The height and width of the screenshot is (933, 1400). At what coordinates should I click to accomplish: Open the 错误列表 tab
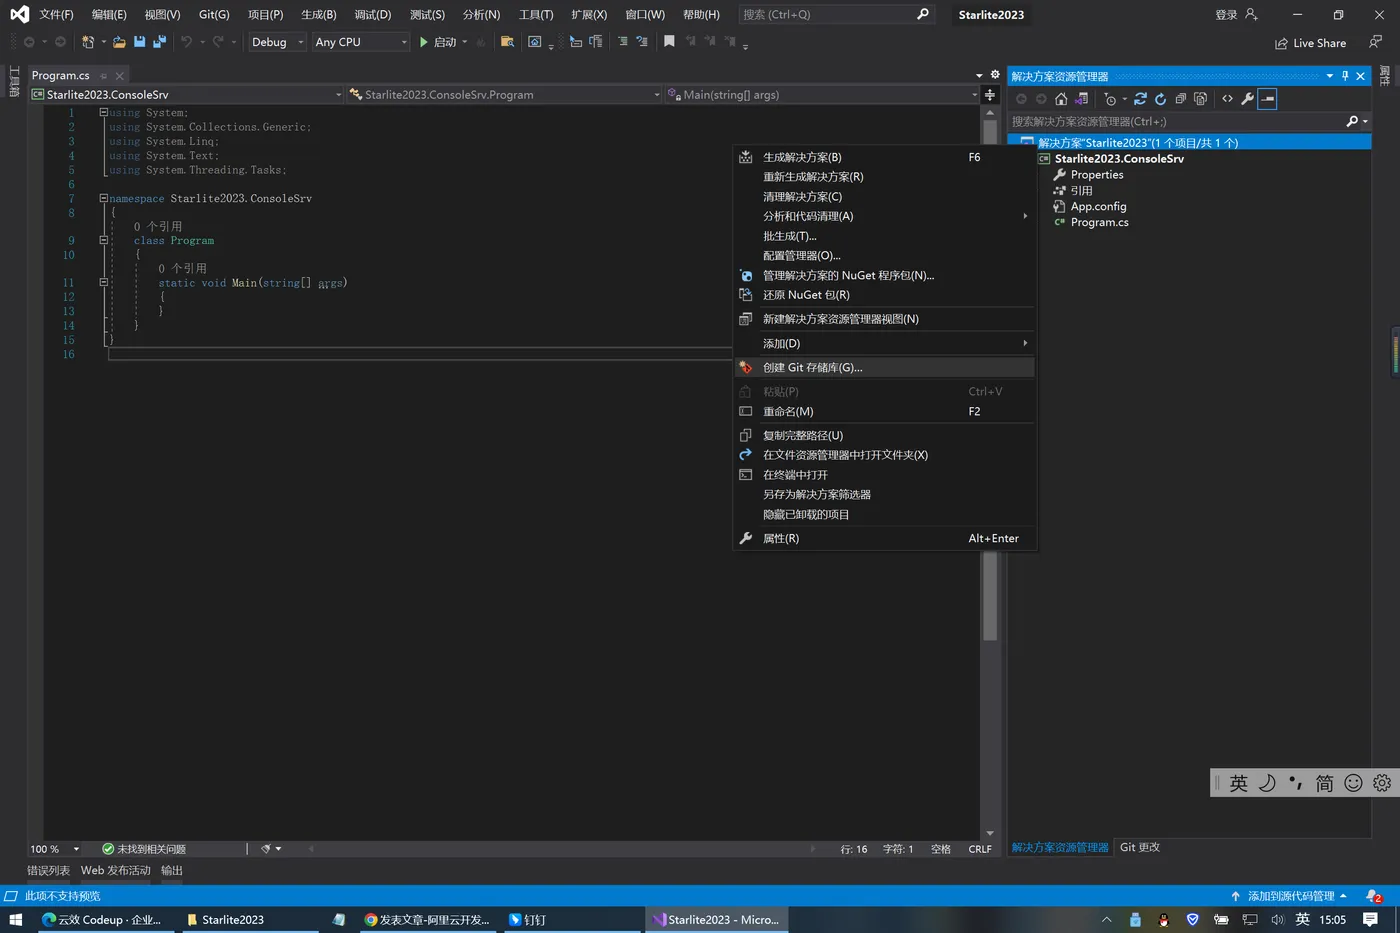pyautogui.click(x=48, y=870)
